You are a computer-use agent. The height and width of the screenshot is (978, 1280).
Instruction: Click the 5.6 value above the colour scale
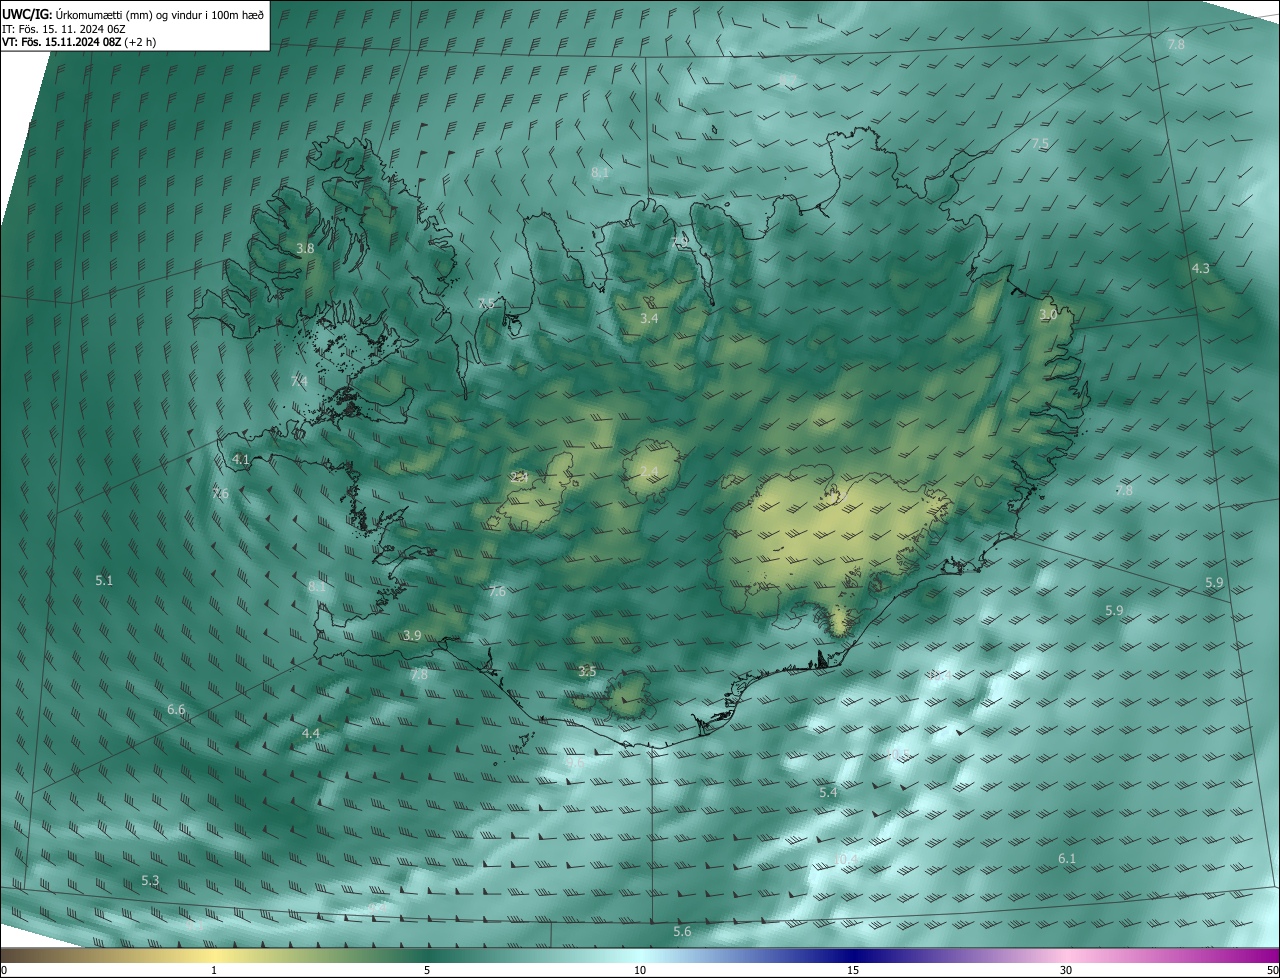[x=682, y=931]
